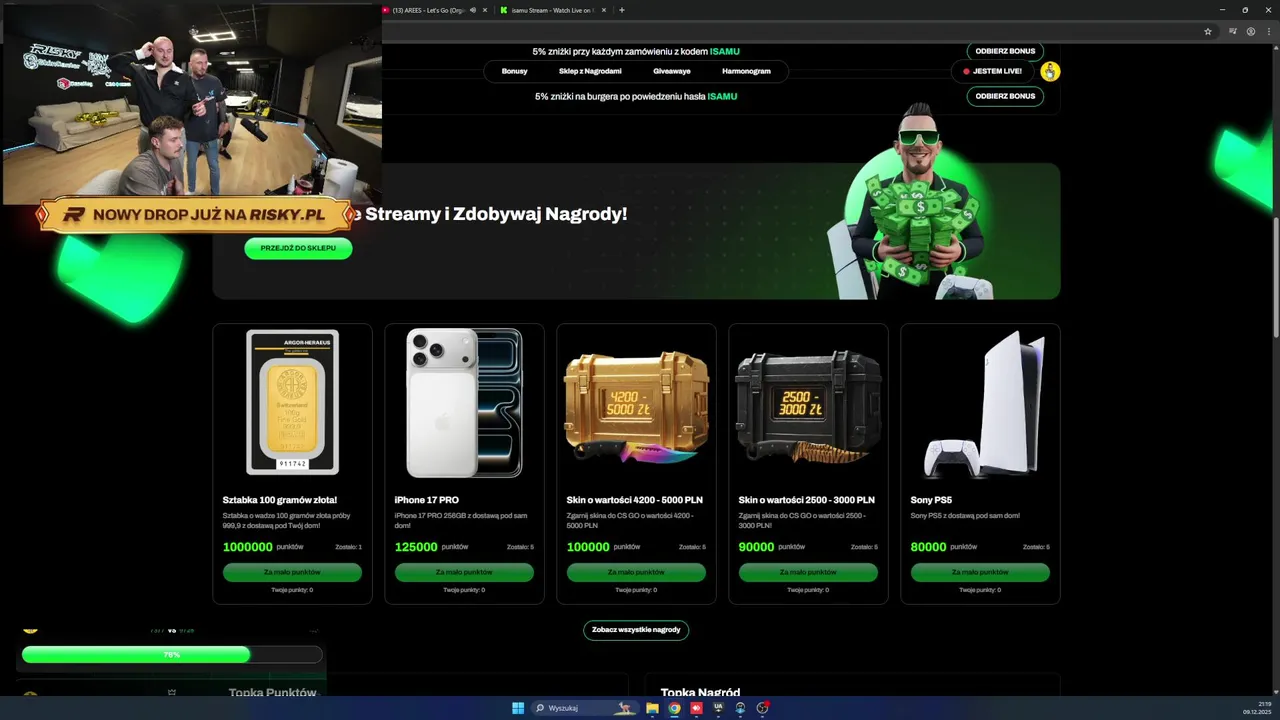
Task: Click the Chrome bookmark star icon
Action: (1208, 31)
